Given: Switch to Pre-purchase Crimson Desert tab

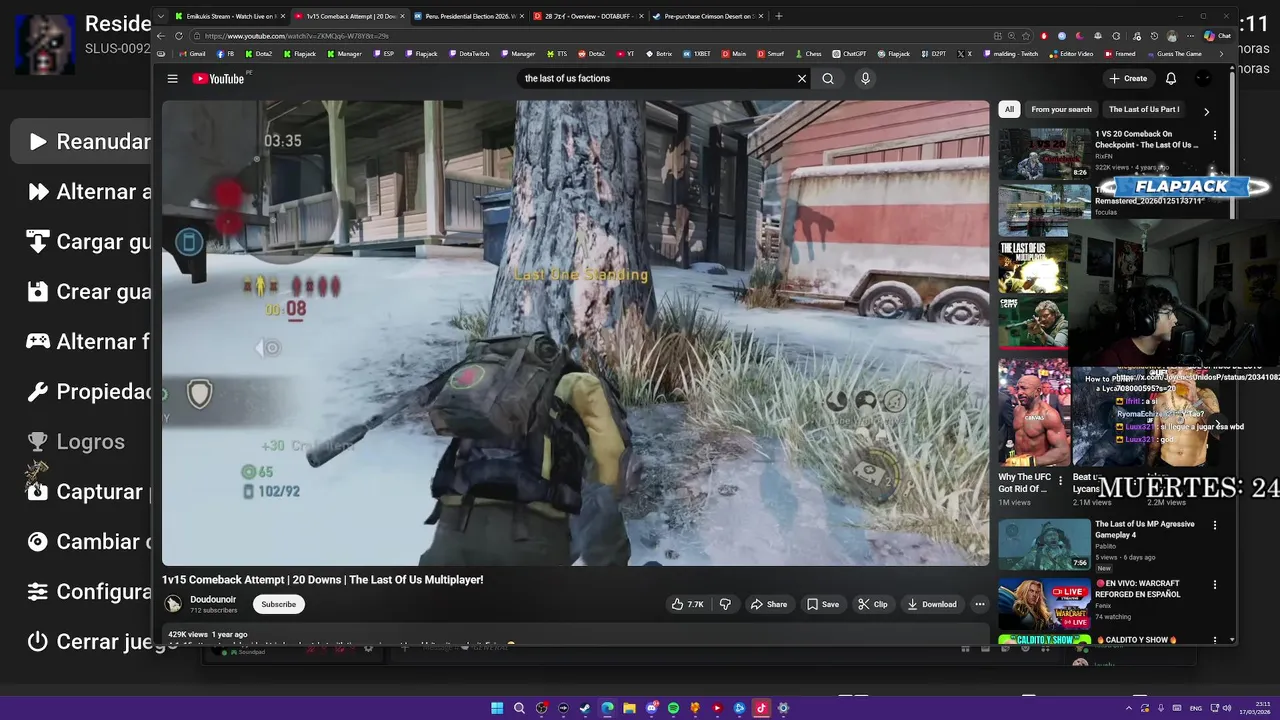Looking at the screenshot, I should tap(707, 16).
